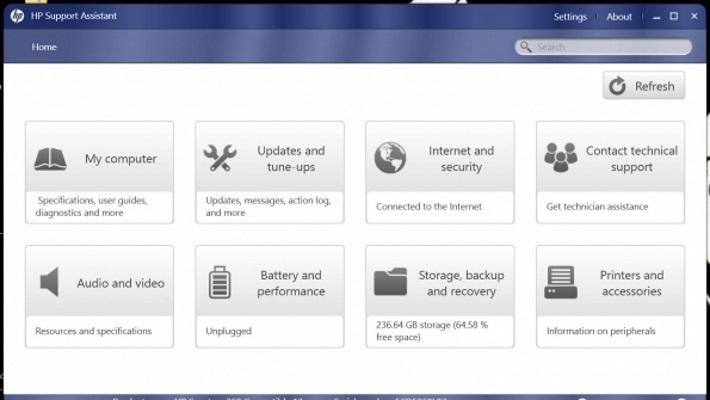
Task: Open Audio and video tile title
Action: (120, 283)
